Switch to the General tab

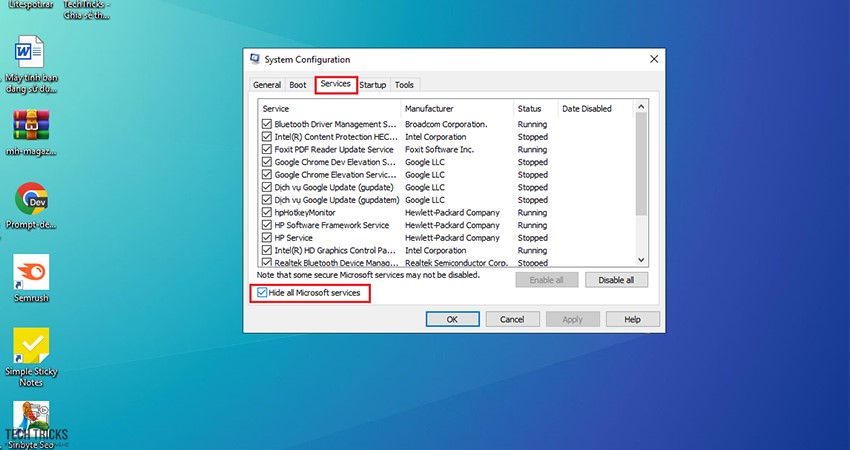click(267, 85)
